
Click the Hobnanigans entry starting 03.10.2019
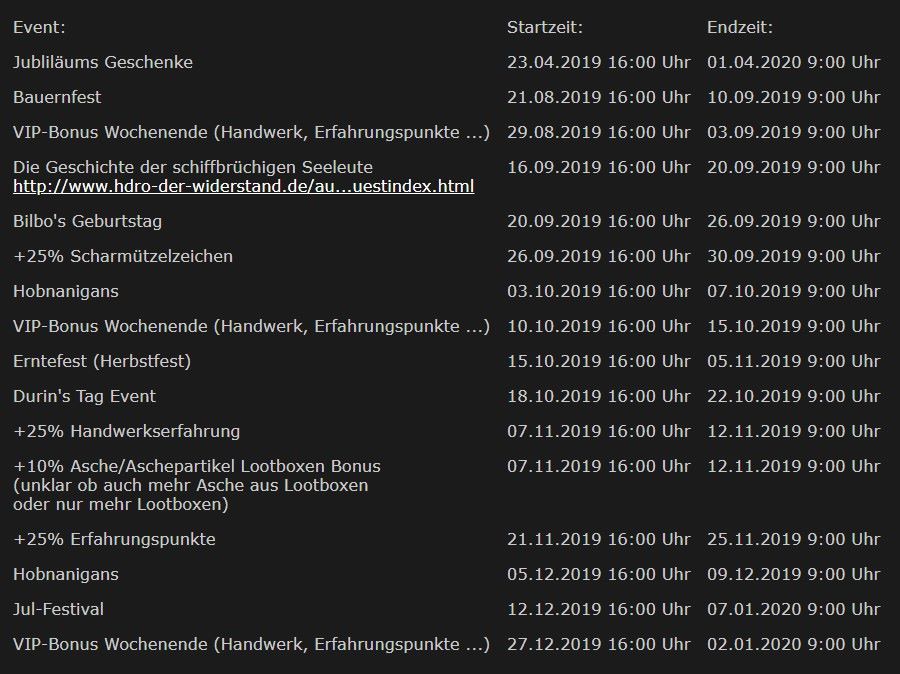tap(66, 291)
